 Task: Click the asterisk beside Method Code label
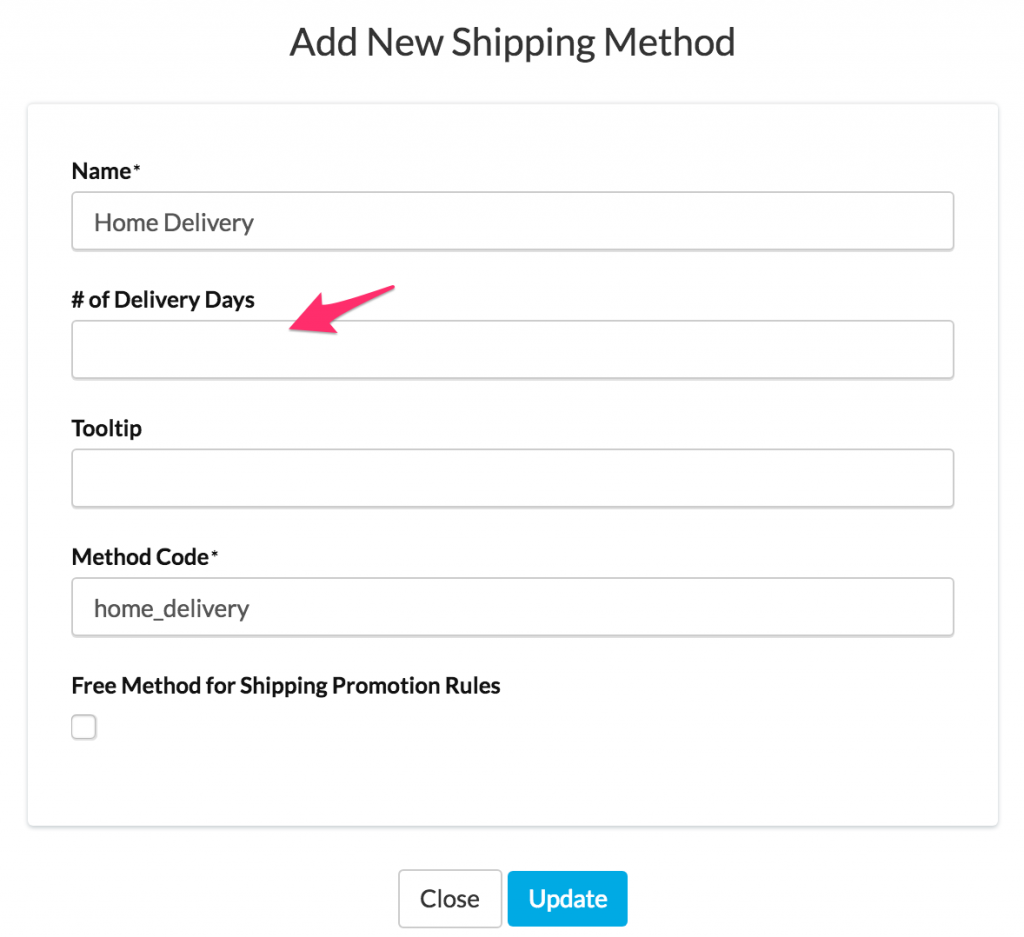214,556
